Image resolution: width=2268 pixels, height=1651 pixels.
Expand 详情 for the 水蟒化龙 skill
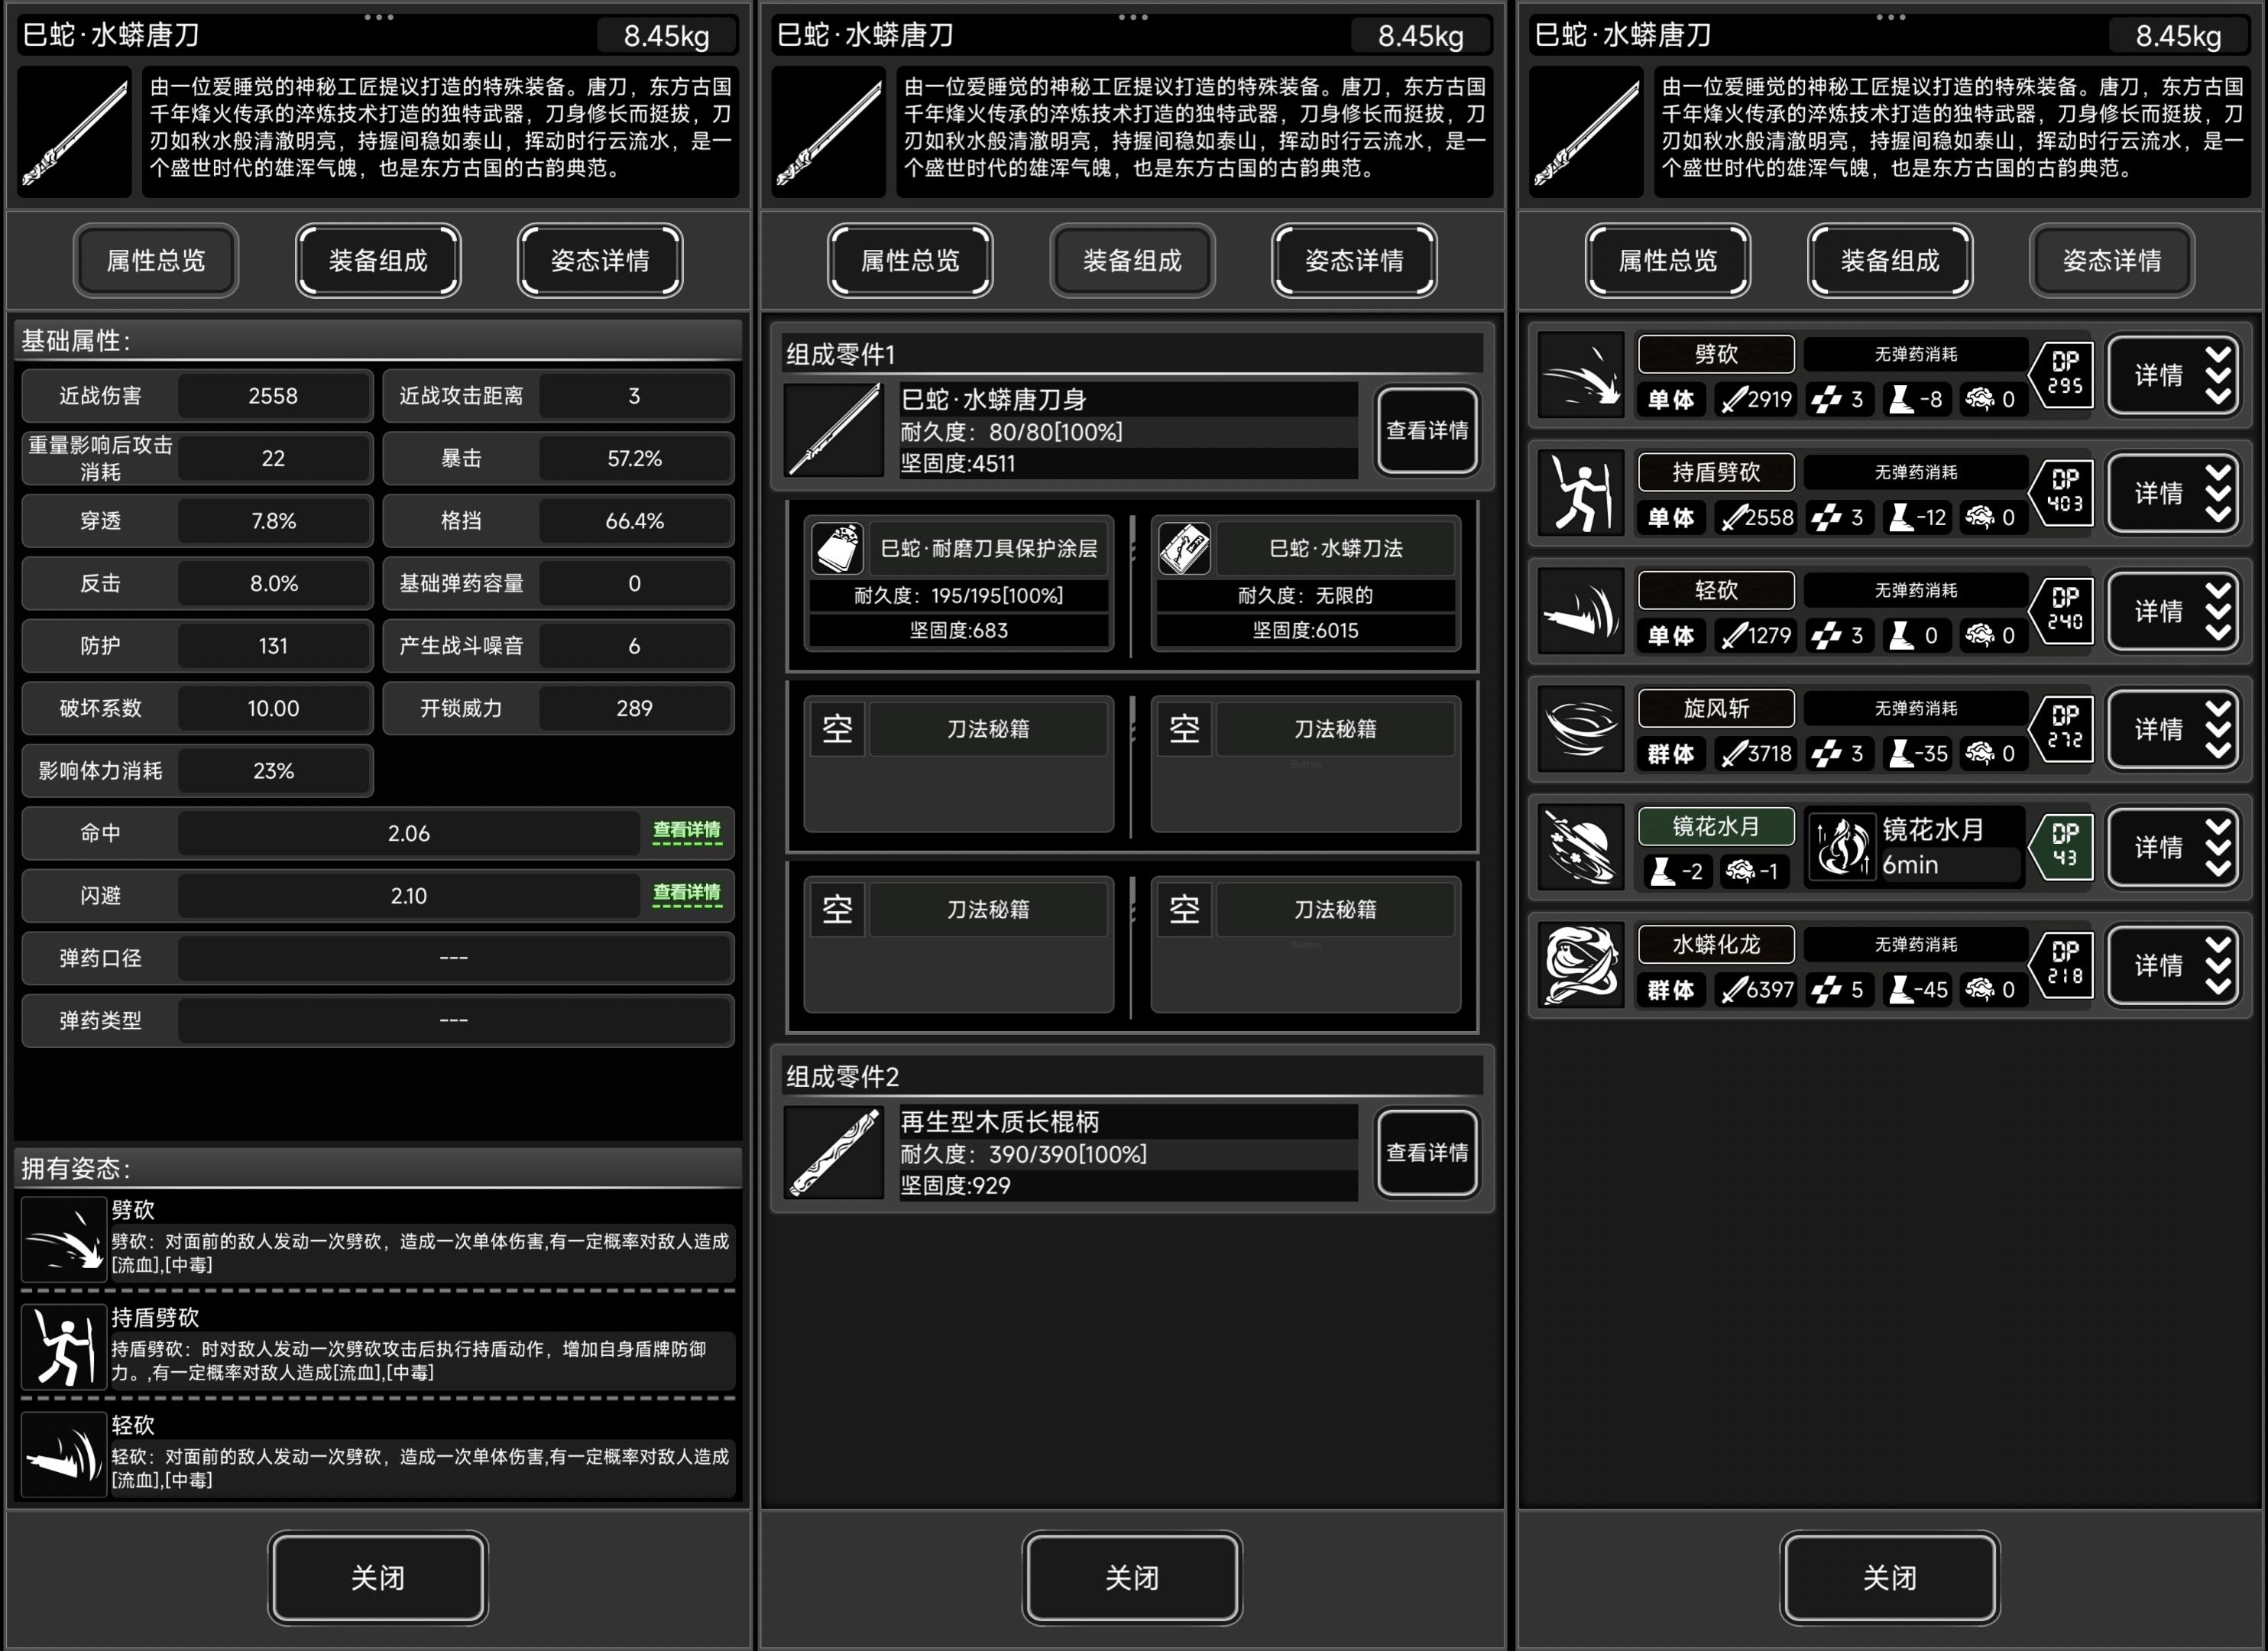(x=2172, y=966)
